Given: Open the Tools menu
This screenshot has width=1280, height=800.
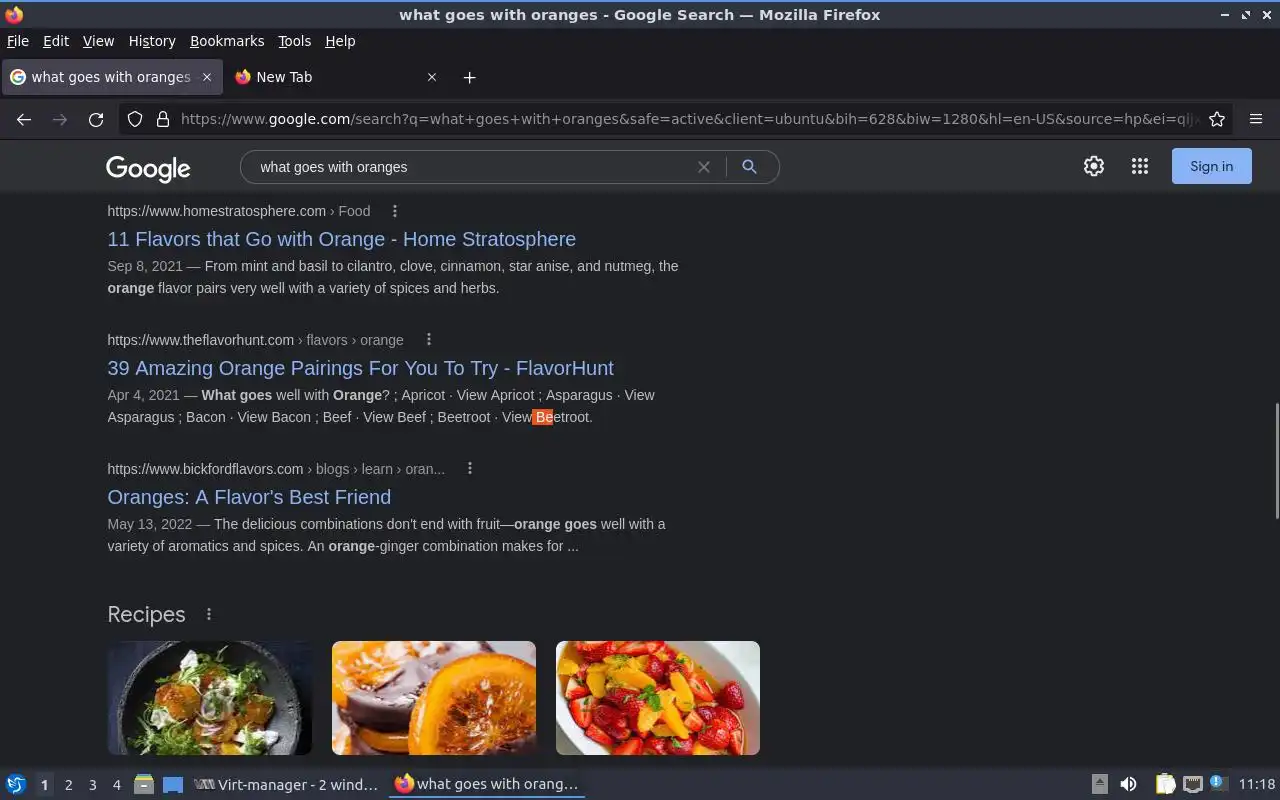Looking at the screenshot, I should 294,41.
